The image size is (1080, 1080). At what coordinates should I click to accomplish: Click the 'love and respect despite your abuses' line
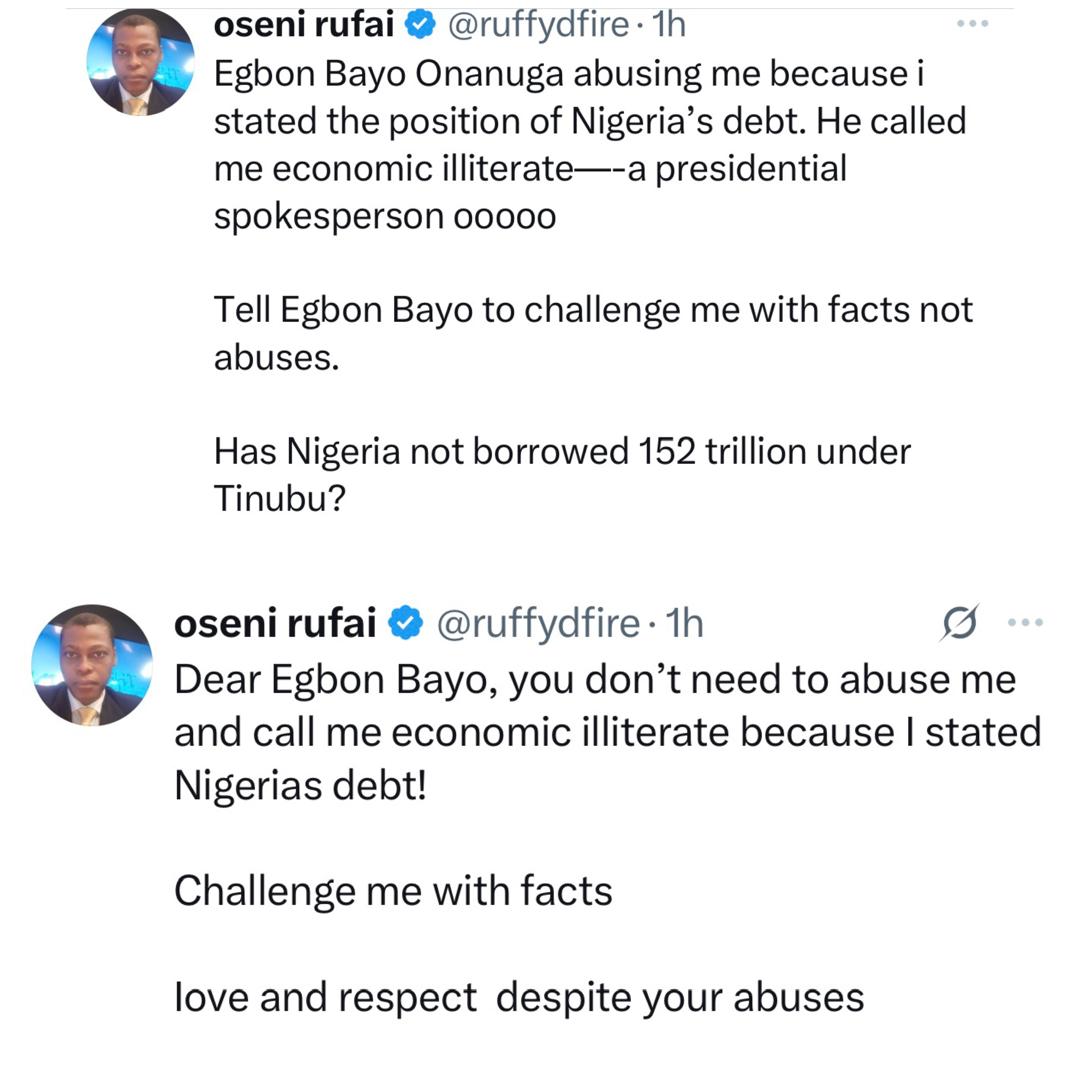point(518,997)
